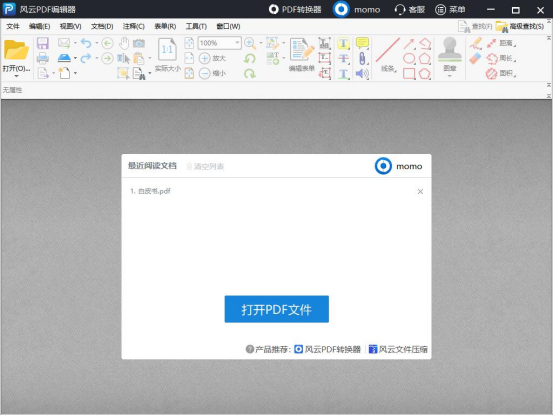
Task: Click the paperclip Attach File icon
Action: (362, 58)
